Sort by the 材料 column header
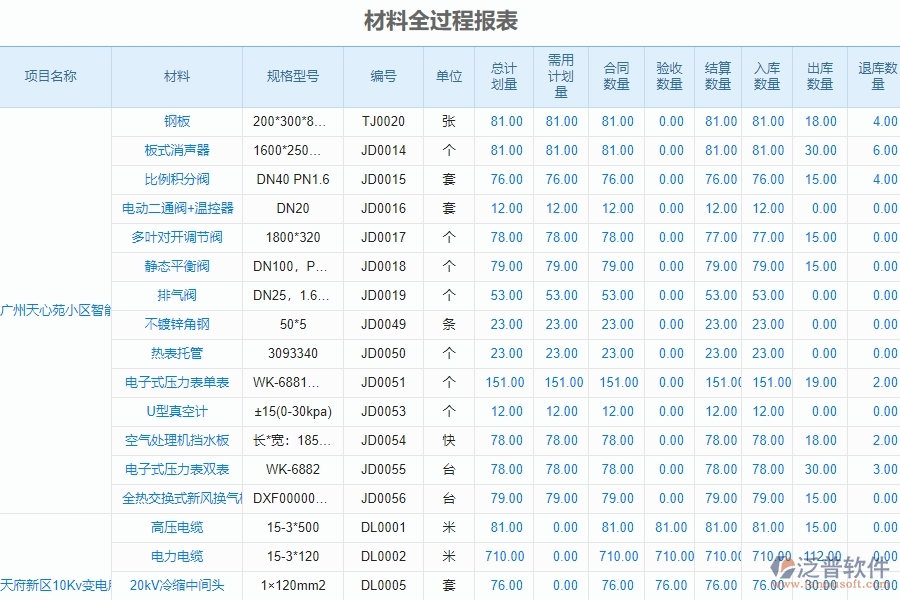Viewport: 900px width, 600px height. coord(177,76)
